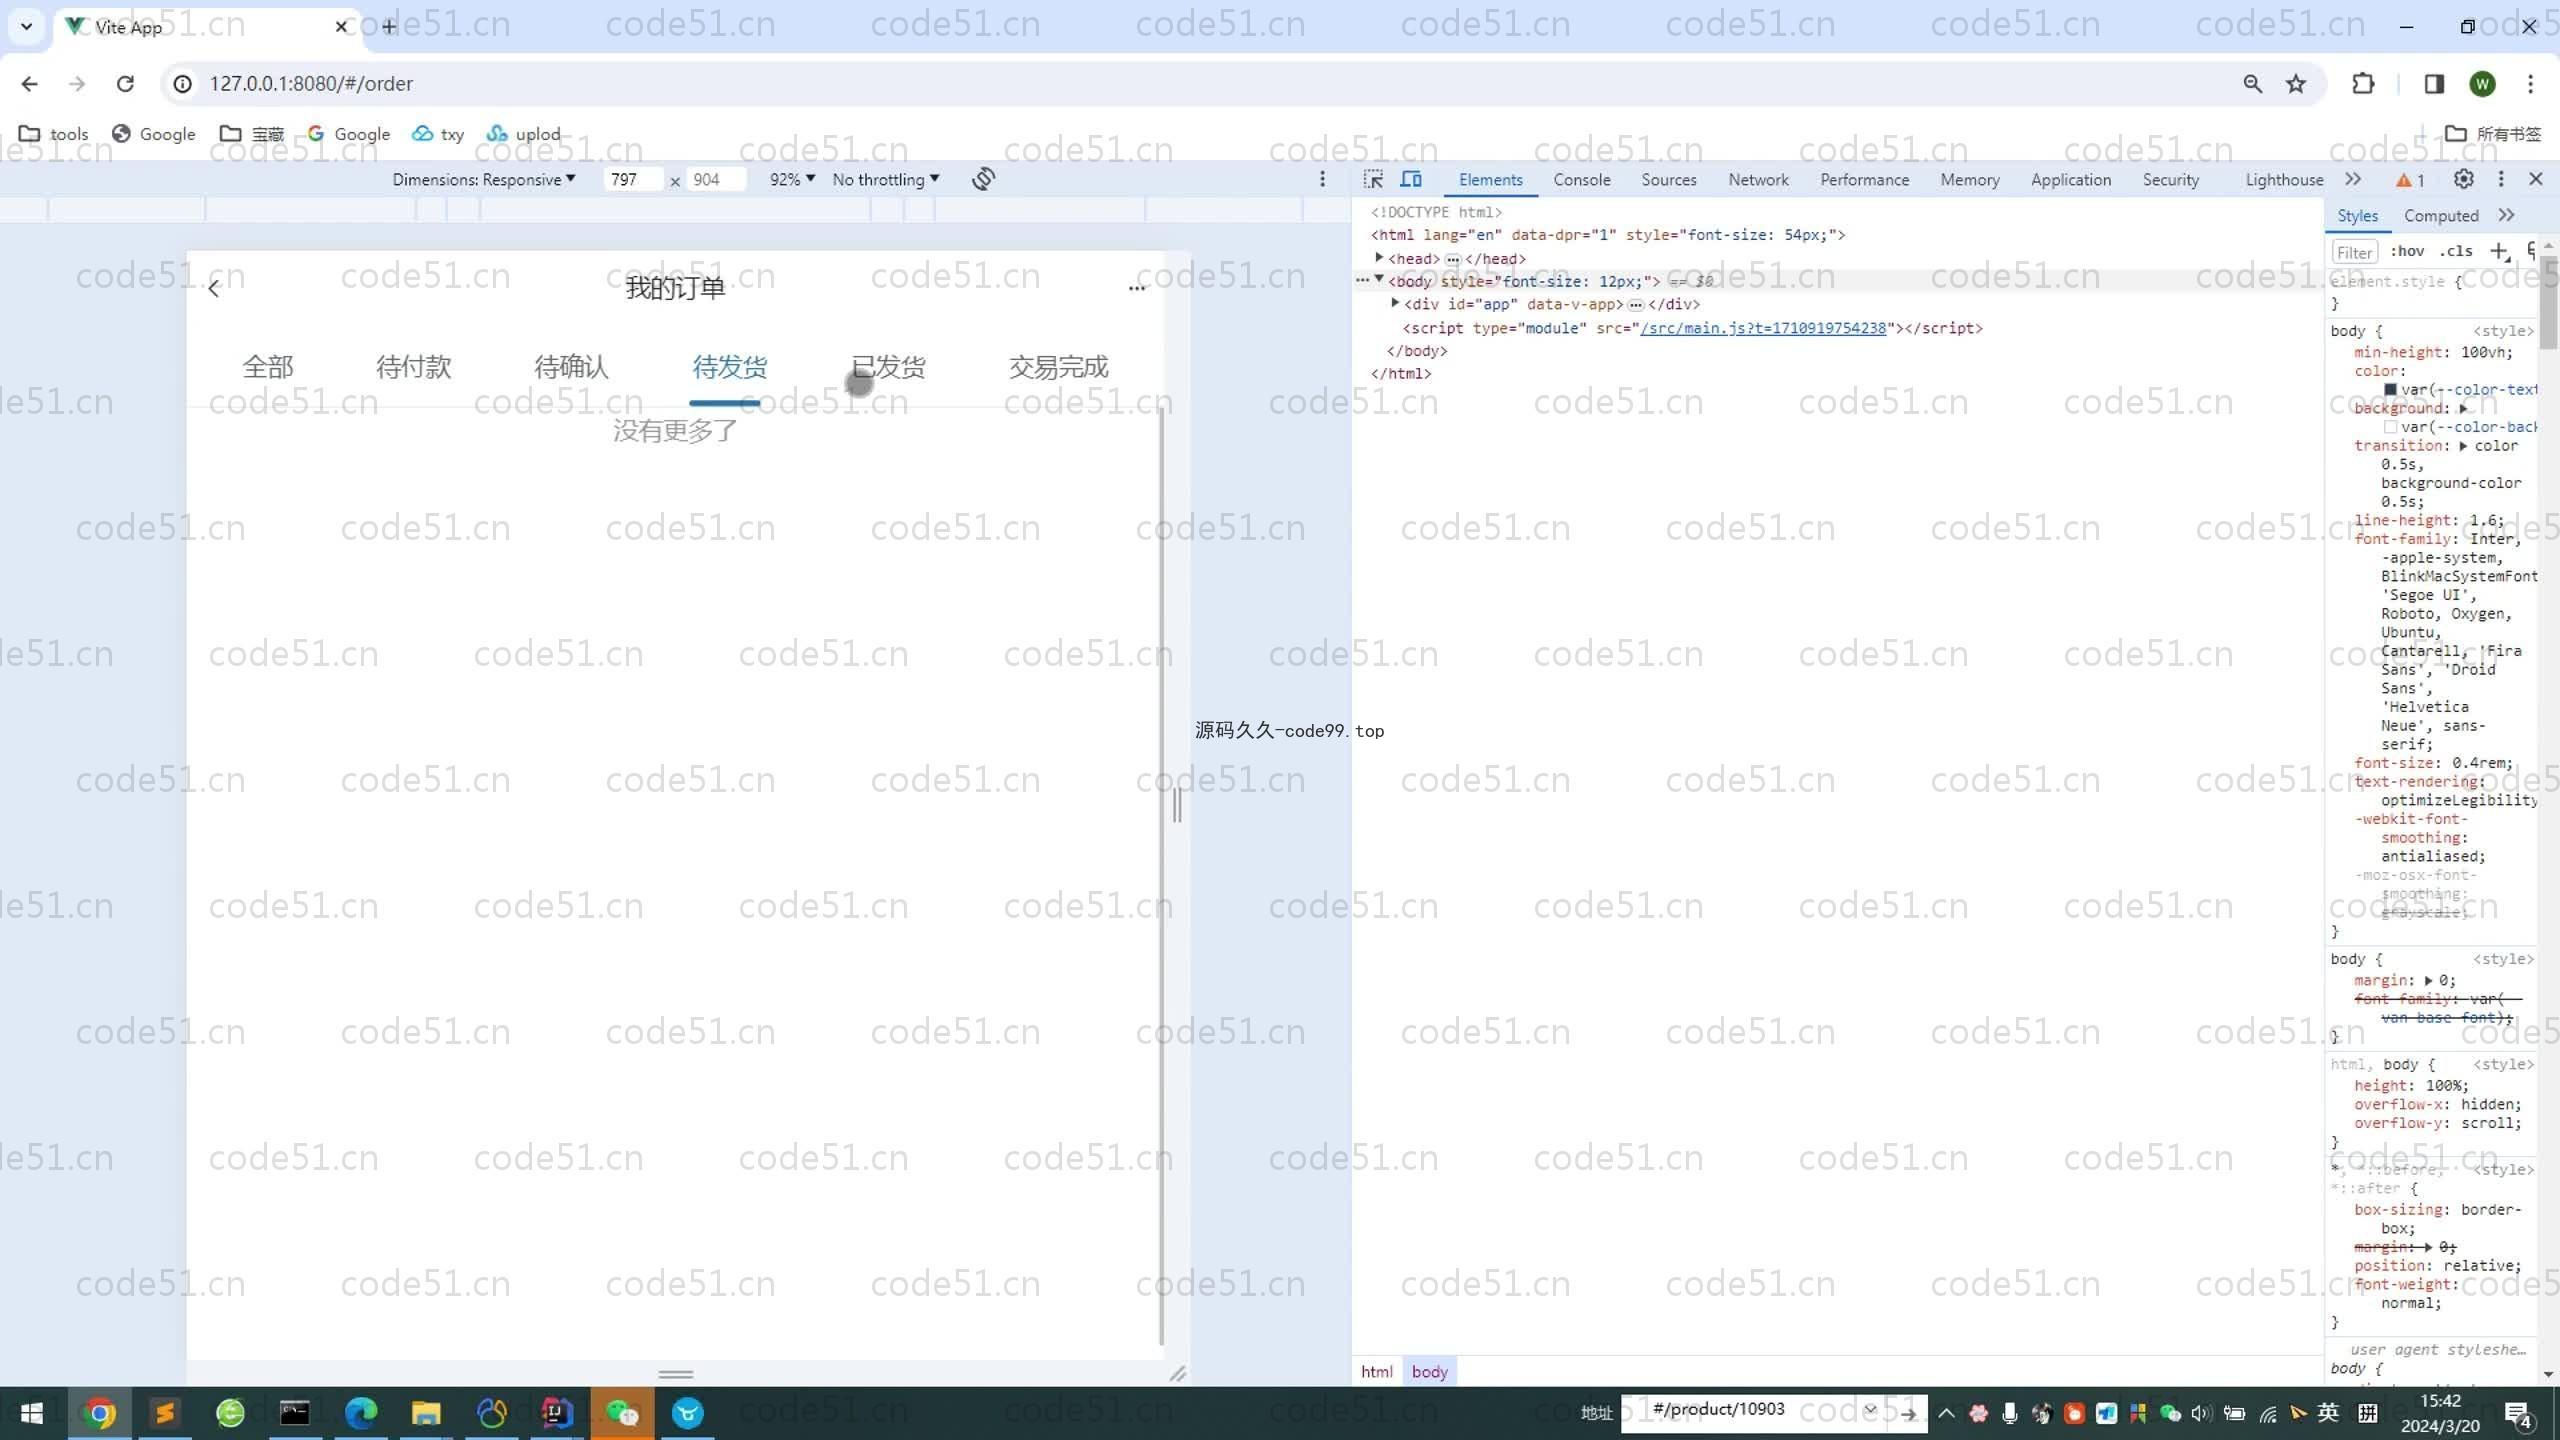
Task: Click the viewport height field 904
Action: [x=717, y=179]
